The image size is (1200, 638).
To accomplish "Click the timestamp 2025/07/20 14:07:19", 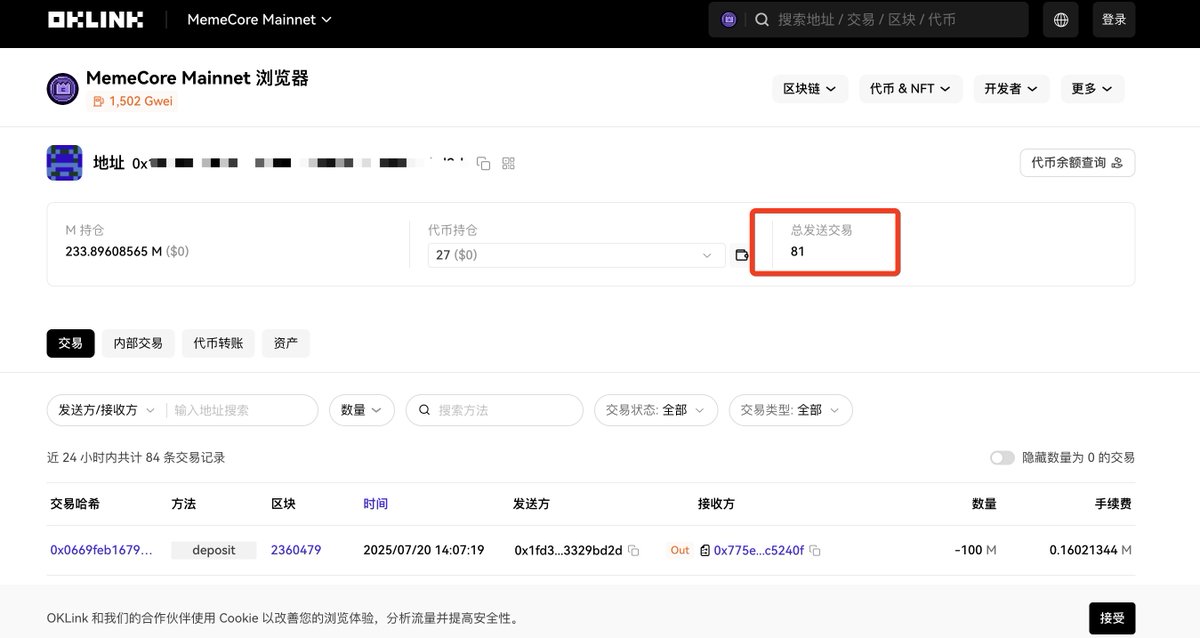I will (x=424, y=550).
